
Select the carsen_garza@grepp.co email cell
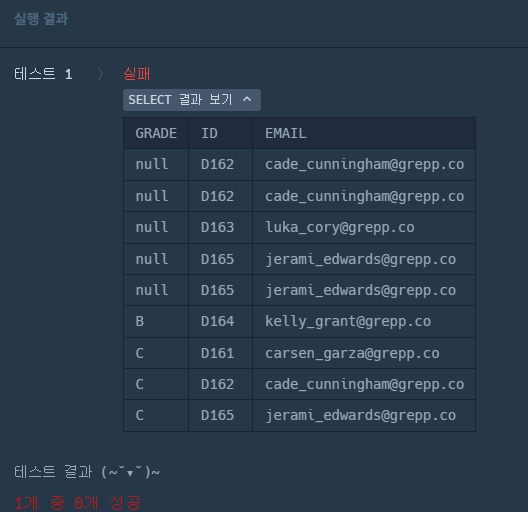(x=364, y=353)
